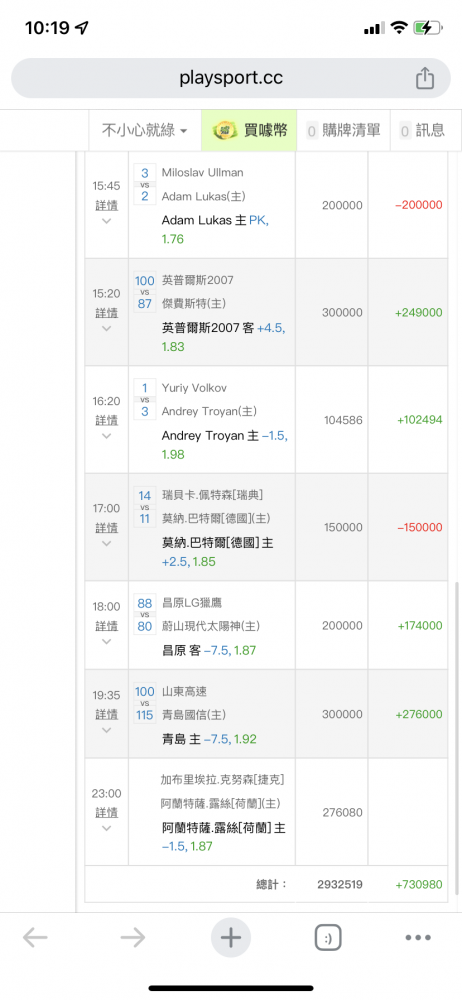Tap the green coin icon beside 買噱幣

click(x=225, y=131)
